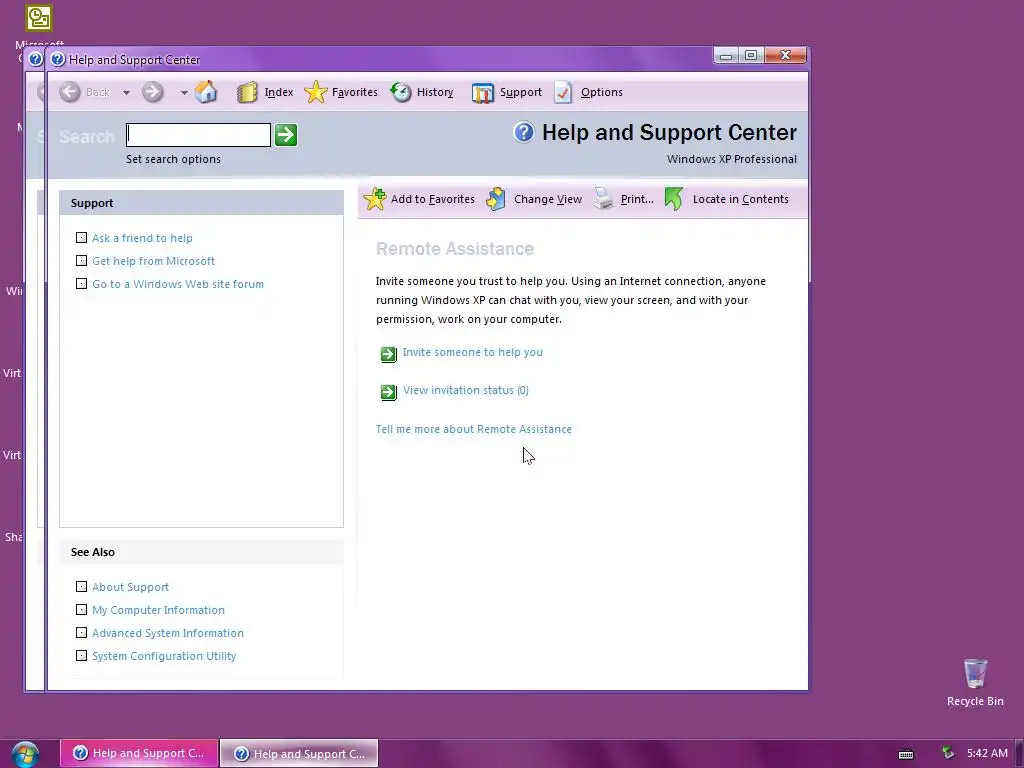This screenshot has height=768, width=1024.
Task: Maximize the front Help and Support window
Action: pyautogui.click(x=751, y=56)
